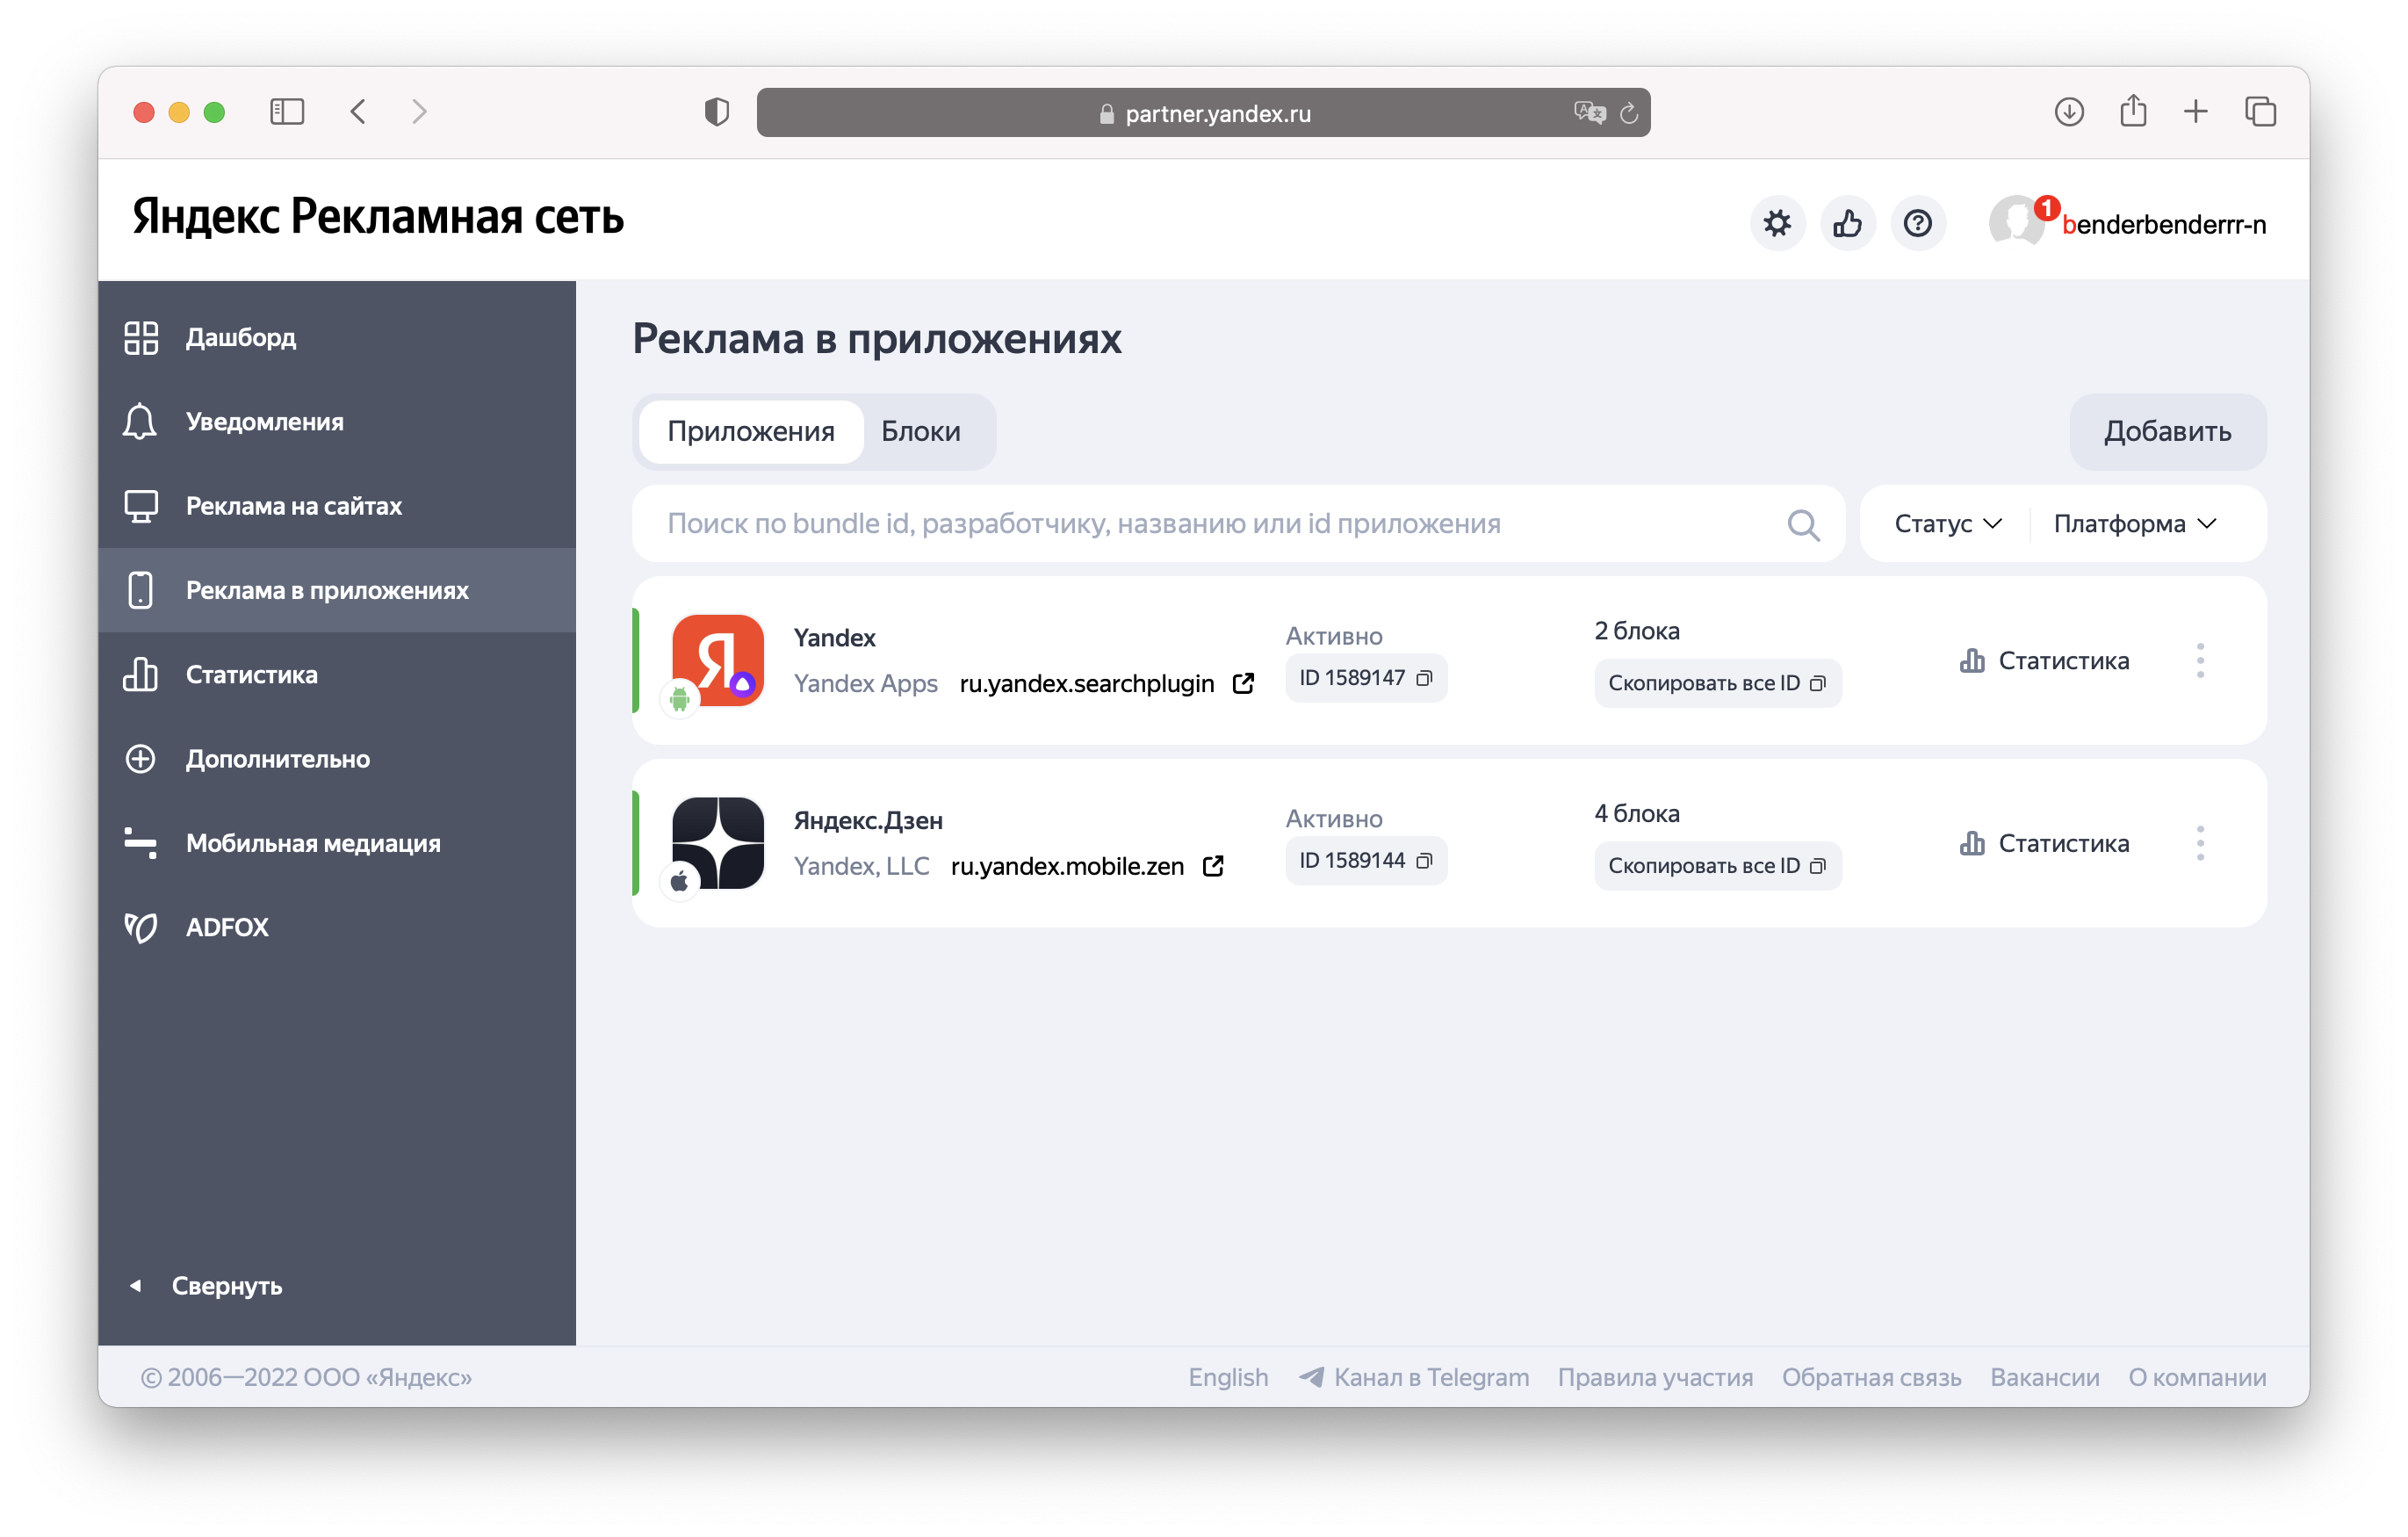
Task: Click the search magnifier icon
Action: pos(1802,524)
